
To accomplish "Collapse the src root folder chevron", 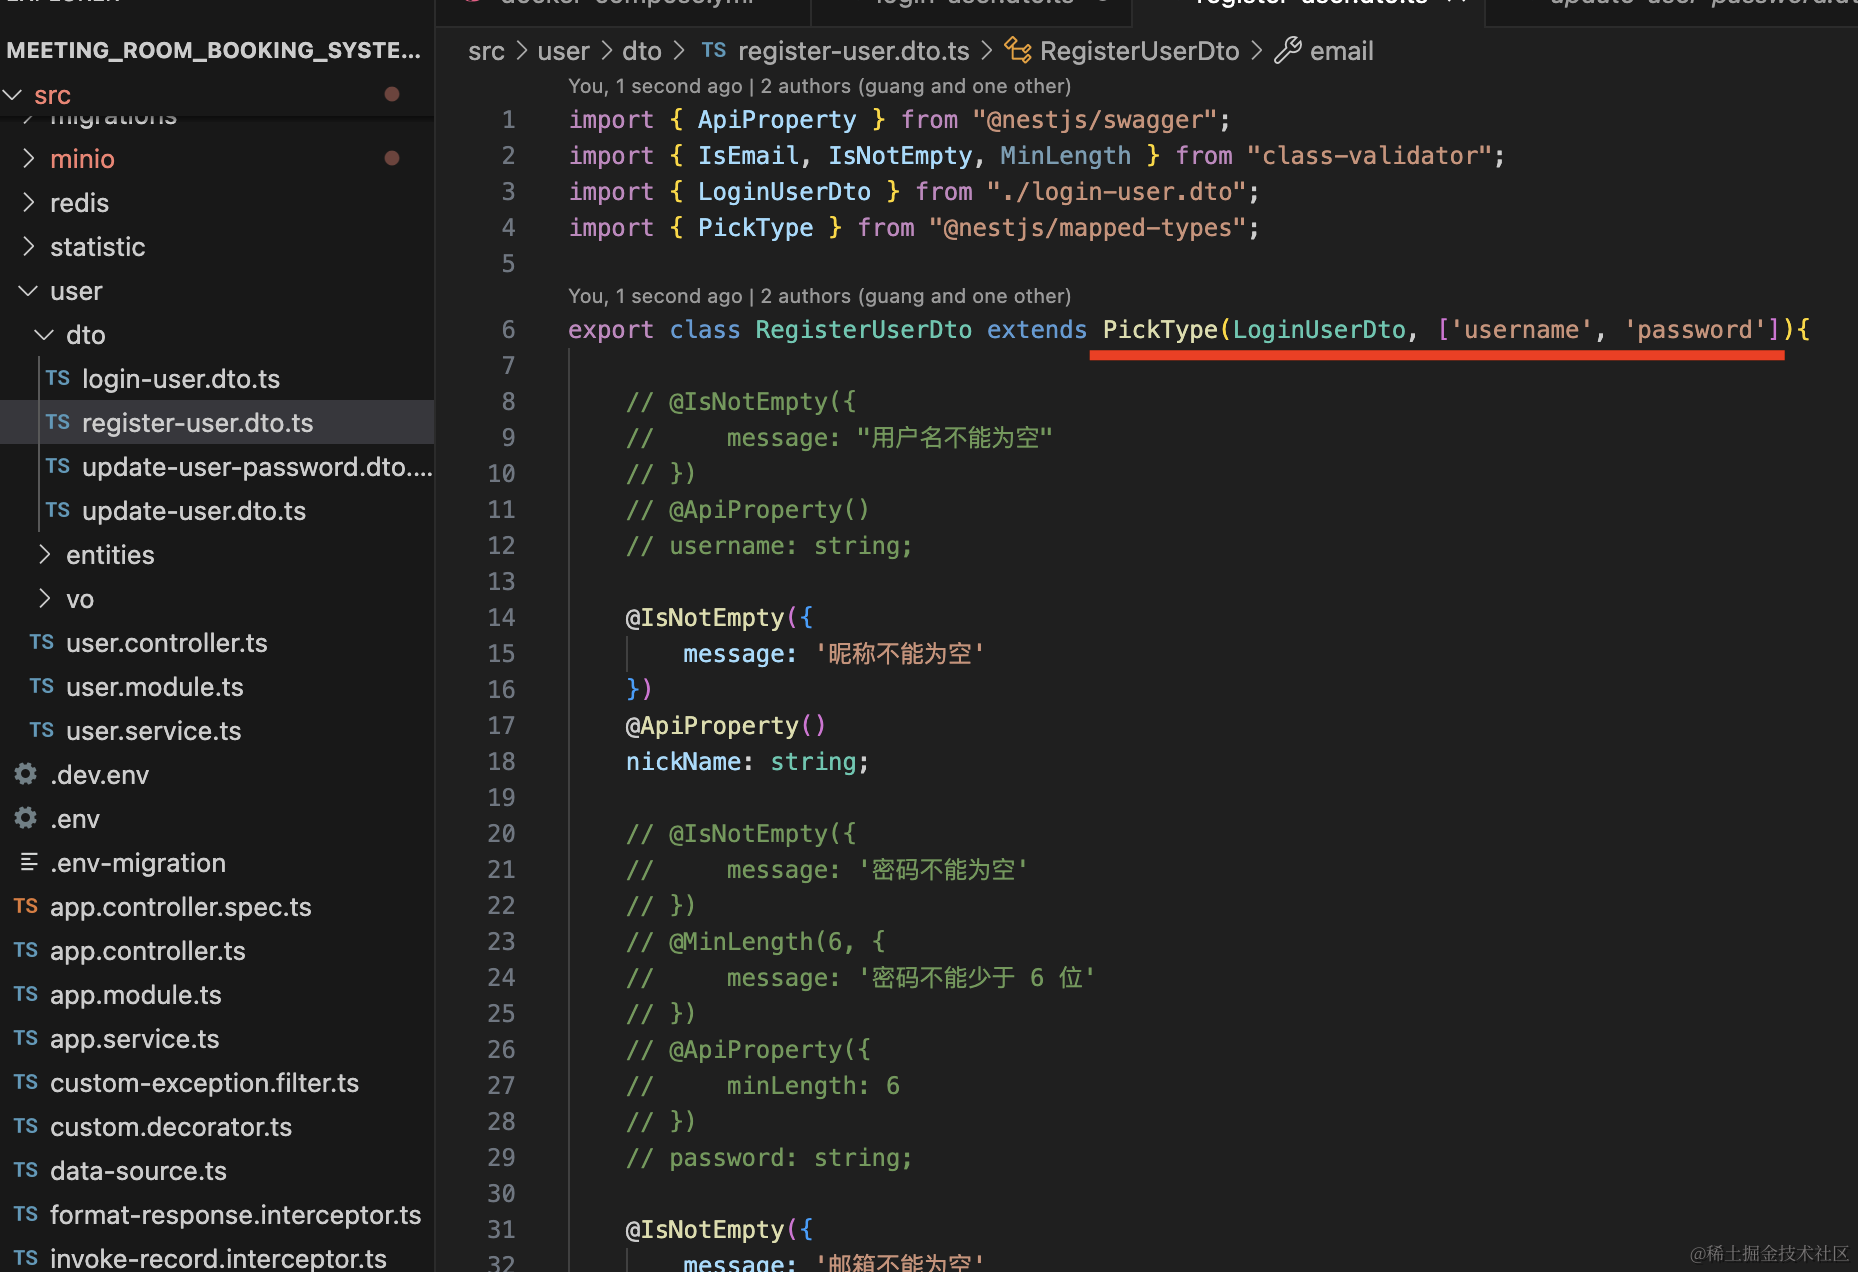I will point(13,95).
